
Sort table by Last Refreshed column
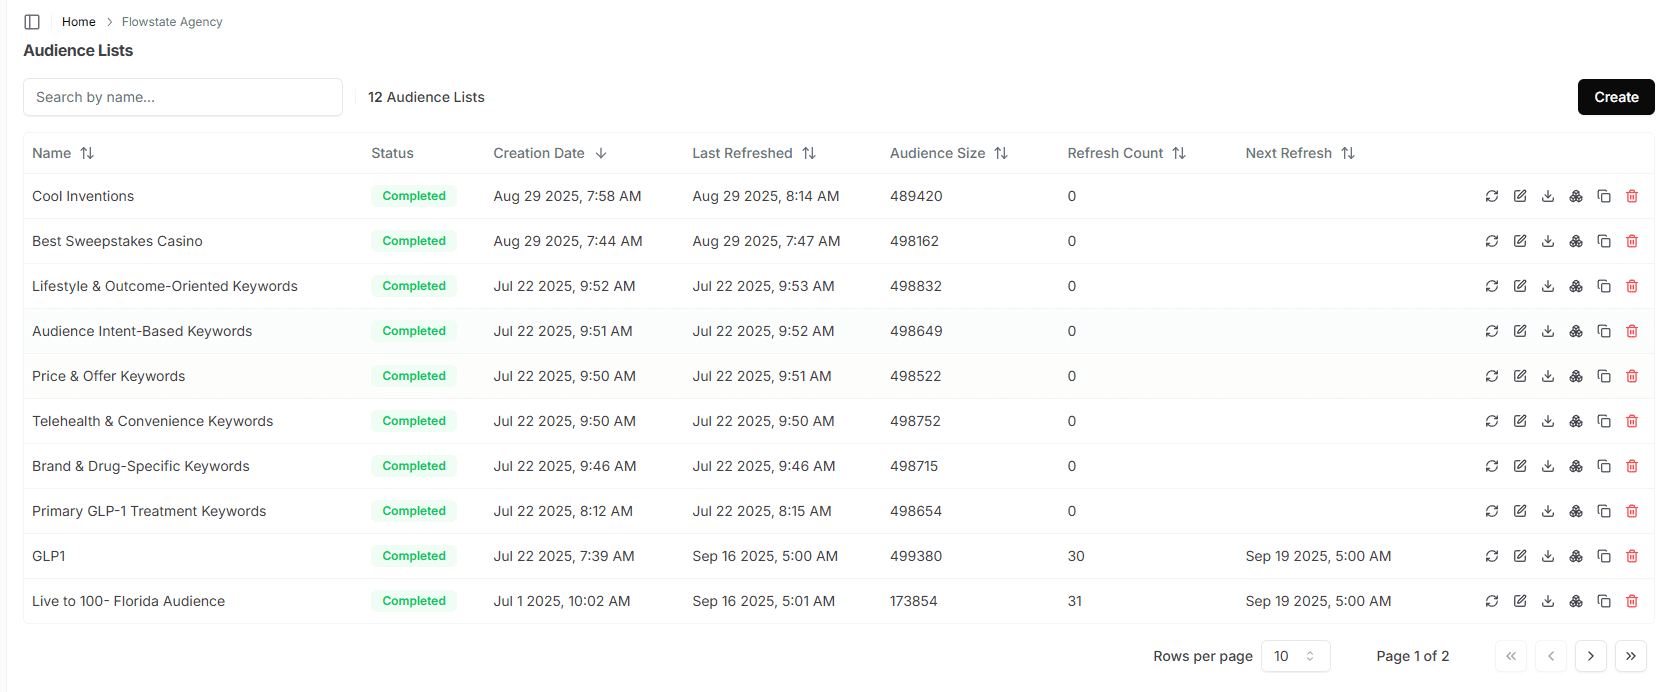pyautogui.click(x=754, y=153)
